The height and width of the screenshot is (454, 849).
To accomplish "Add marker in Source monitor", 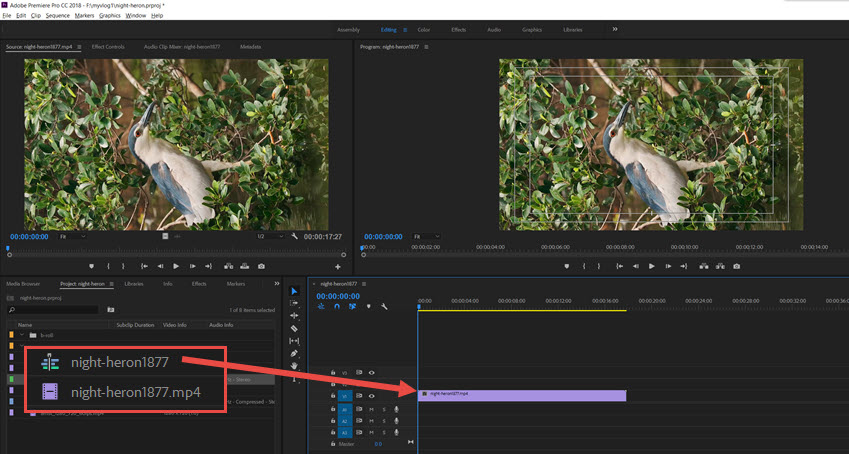I will click(x=92, y=267).
